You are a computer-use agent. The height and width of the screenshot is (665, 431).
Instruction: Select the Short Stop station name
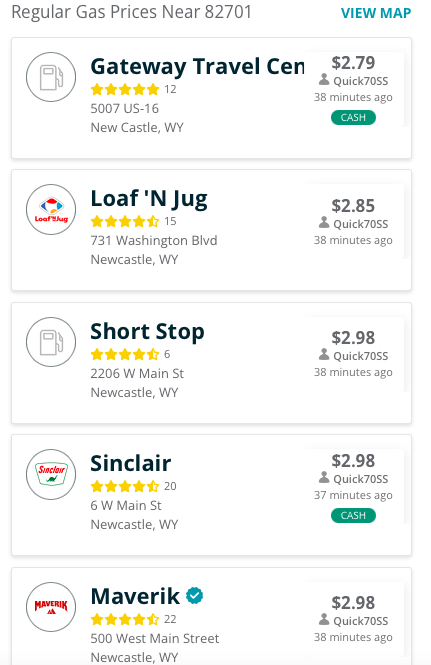[147, 331]
